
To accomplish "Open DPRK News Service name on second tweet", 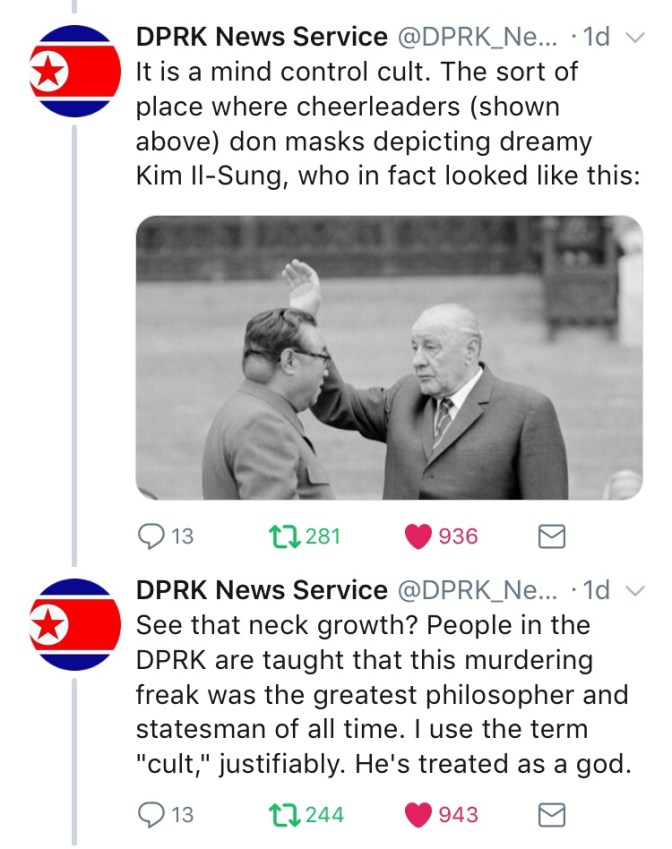I will 262,590.
